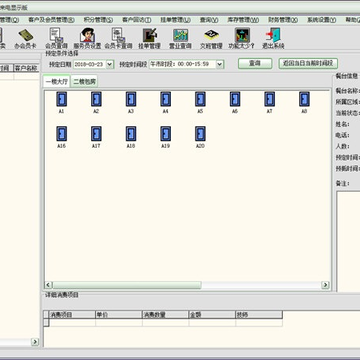Open 客户回访 menu
Viewport: 360px width, 360px height.
pyautogui.click(x=137, y=20)
